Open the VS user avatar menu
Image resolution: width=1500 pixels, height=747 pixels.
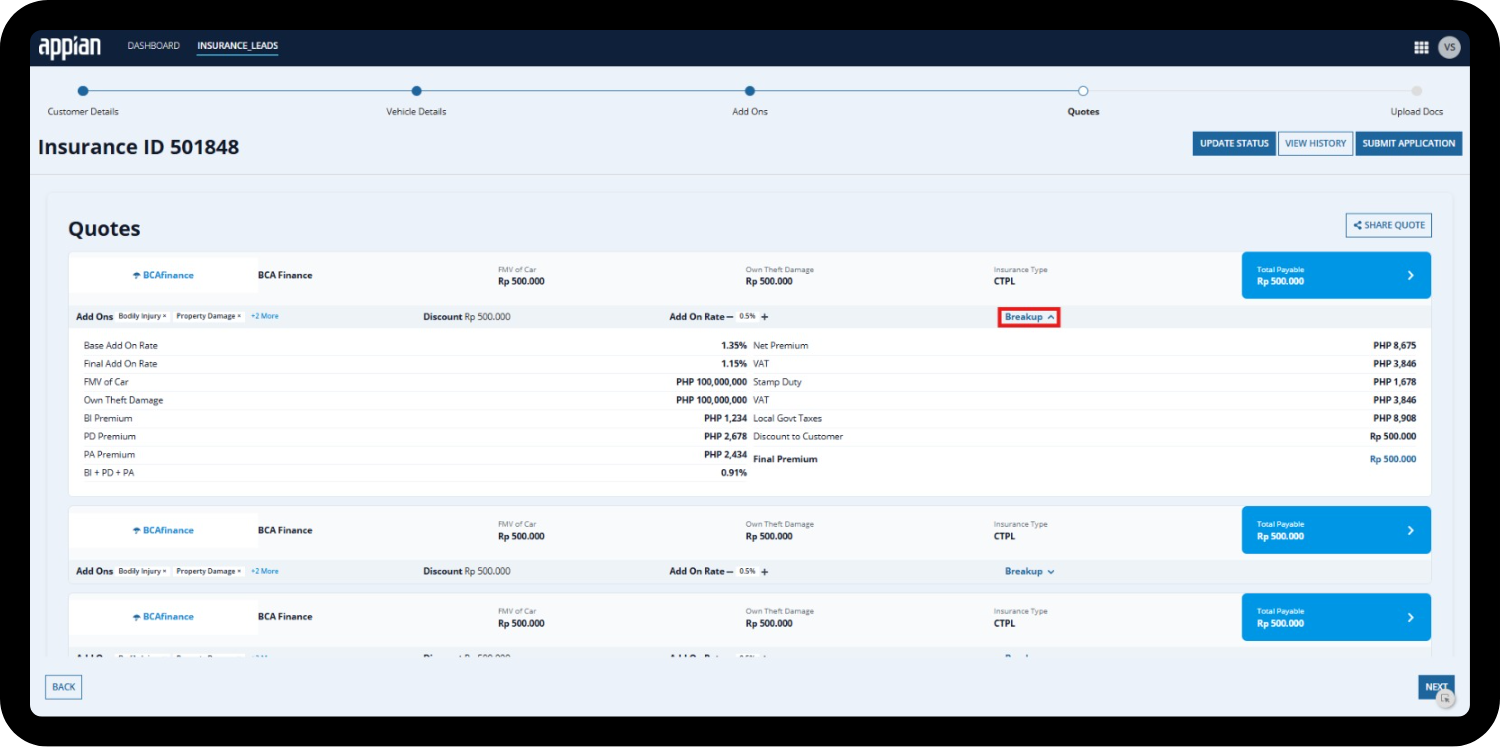click(1449, 47)
